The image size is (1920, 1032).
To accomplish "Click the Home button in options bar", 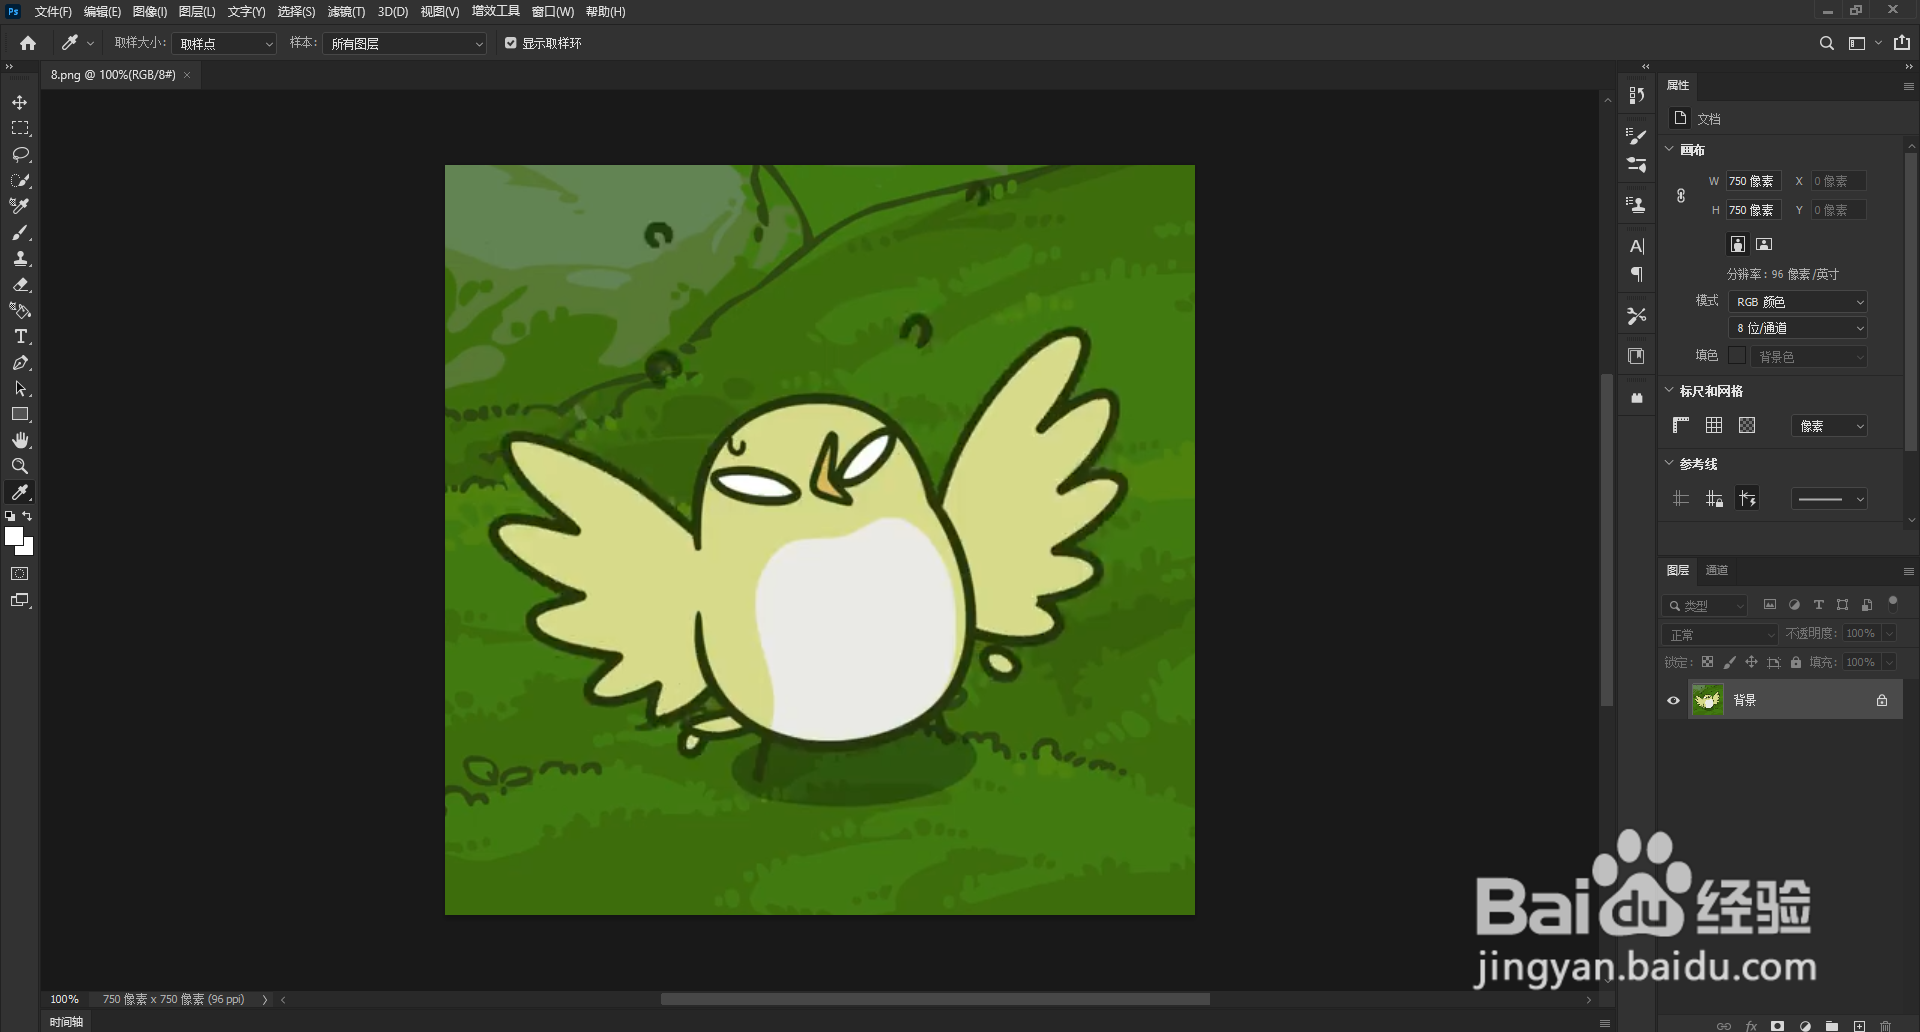I will (28, 43).
